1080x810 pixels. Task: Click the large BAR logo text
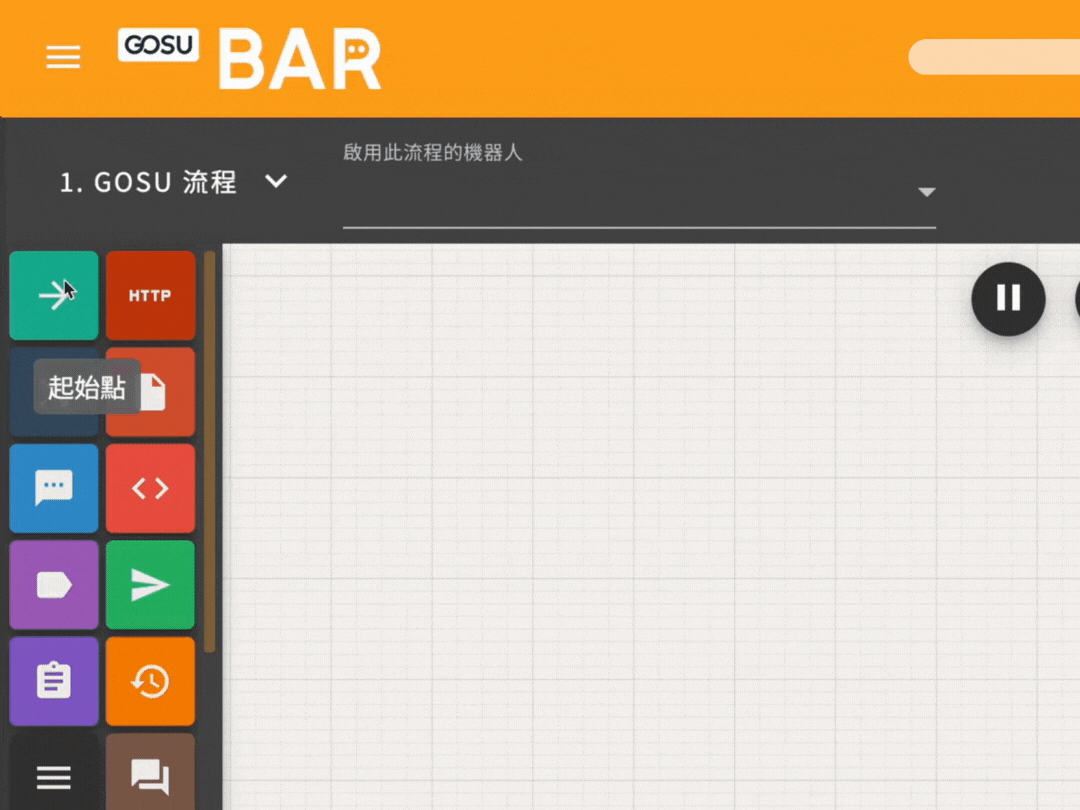click(299, 60)
